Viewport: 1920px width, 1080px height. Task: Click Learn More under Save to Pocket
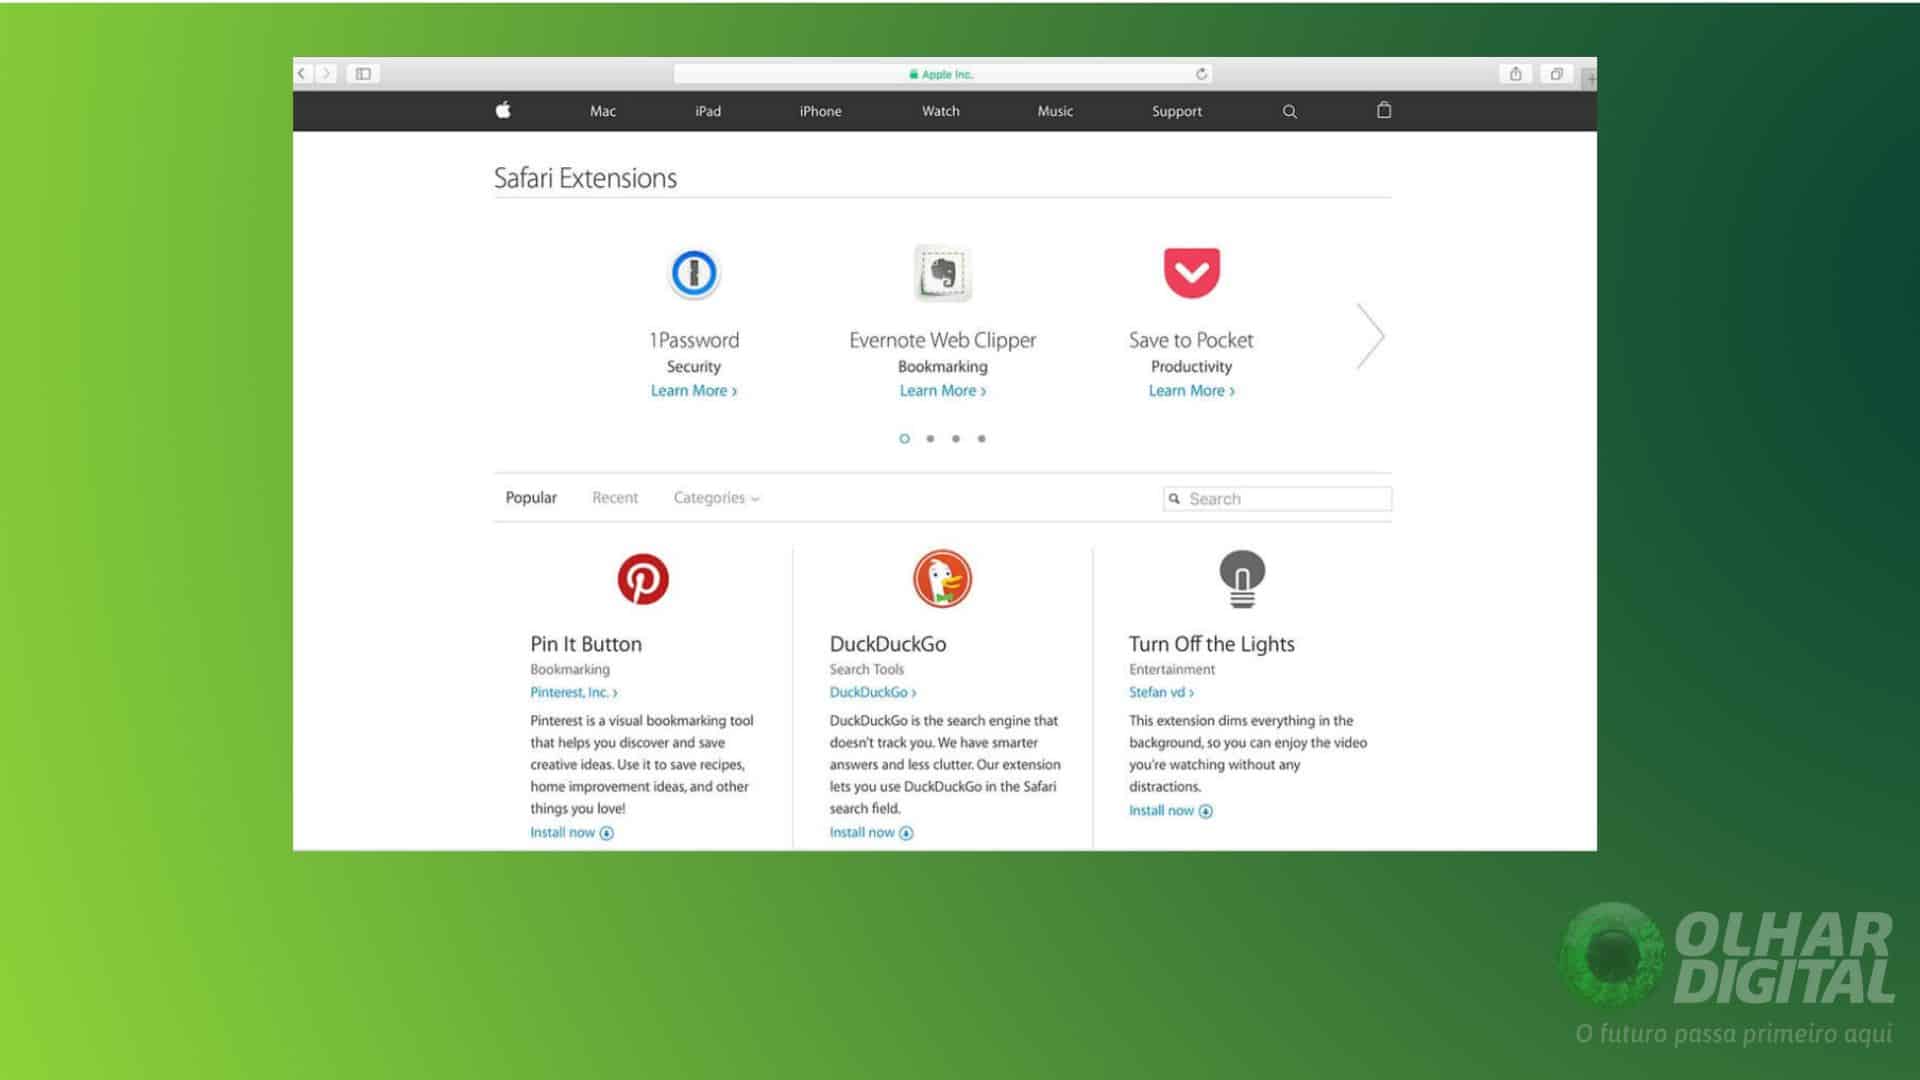pos(1192,391)
